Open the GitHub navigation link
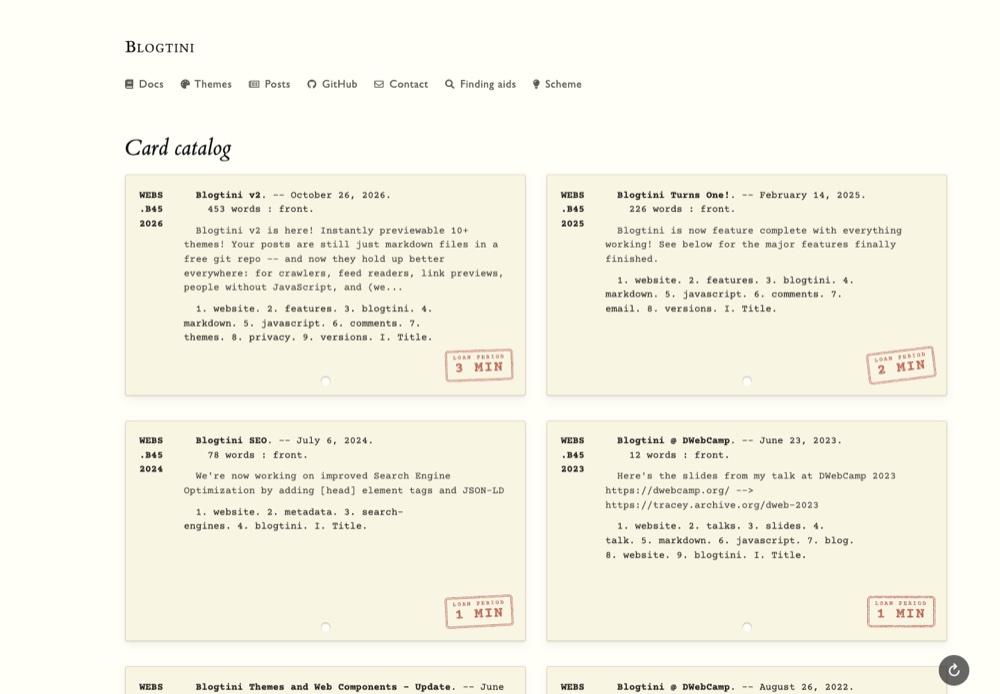The width and height of the screenshot is (1000, 694). pyautogui.click(x=332, y=84)
